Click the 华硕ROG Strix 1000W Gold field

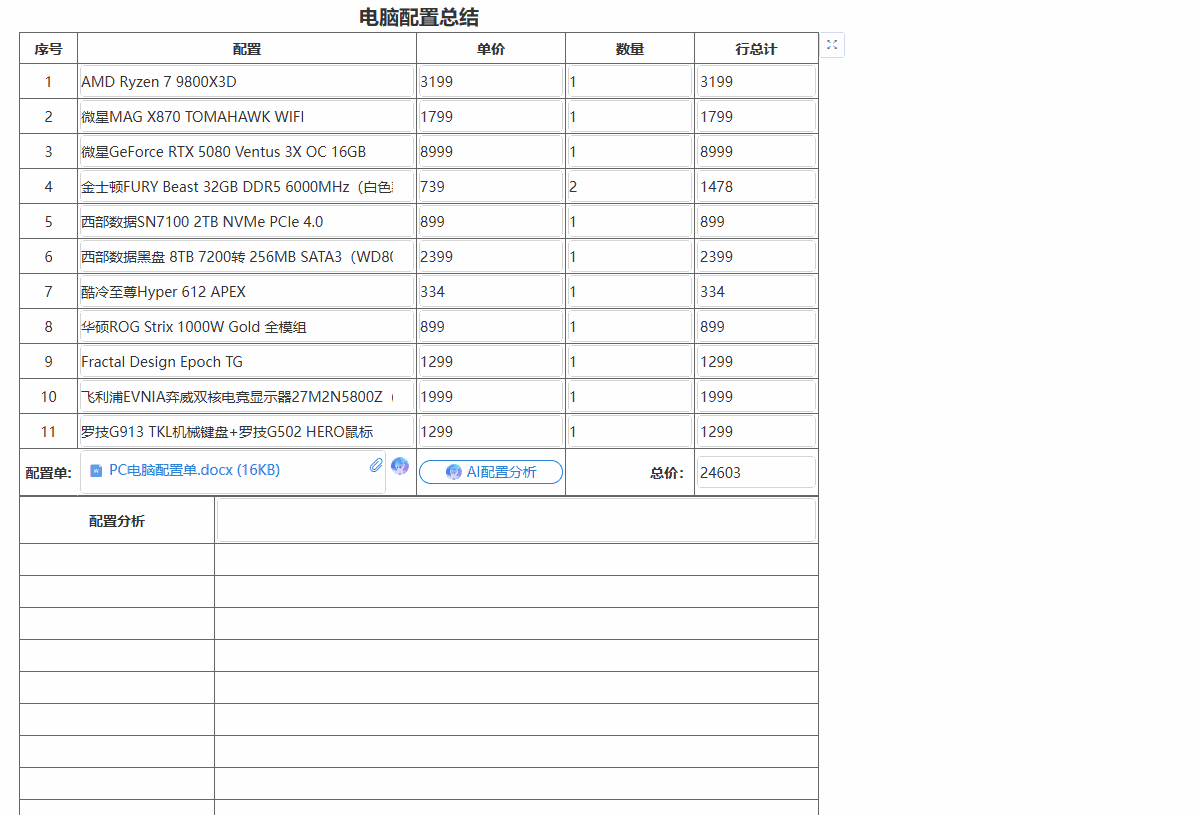(x=246, y=327)
